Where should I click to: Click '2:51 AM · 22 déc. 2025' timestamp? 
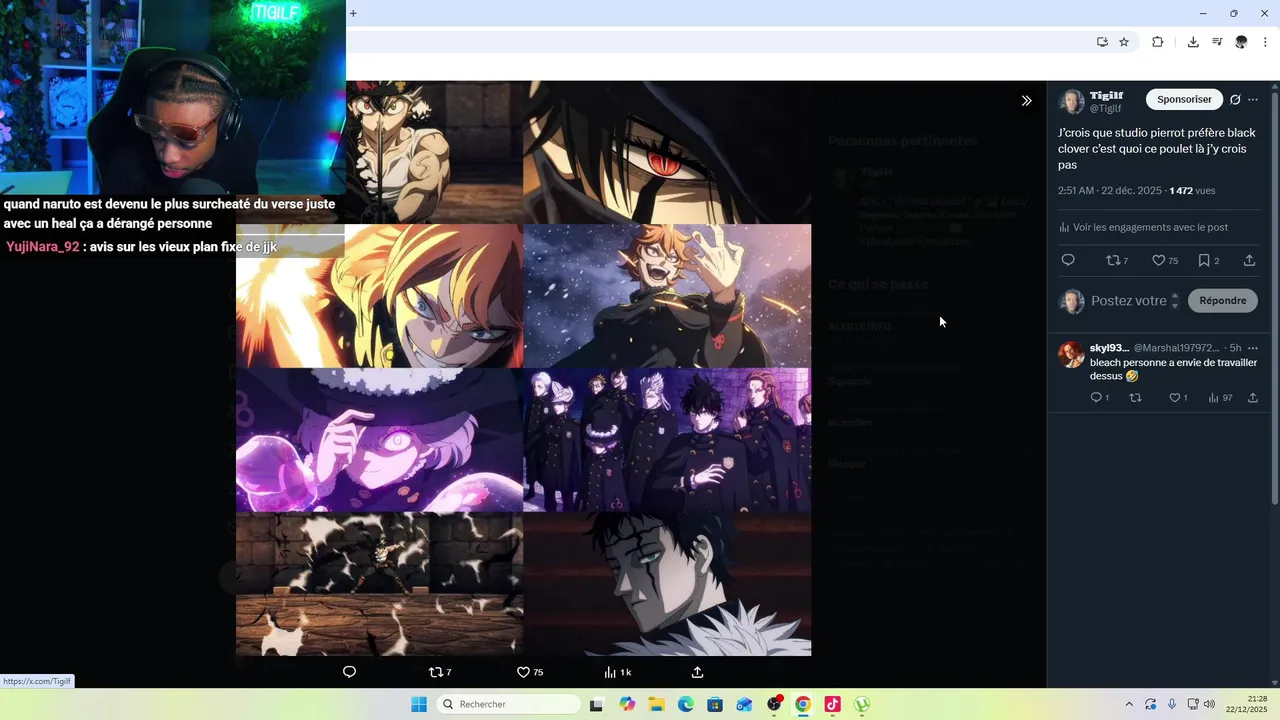click(1110, 190)
